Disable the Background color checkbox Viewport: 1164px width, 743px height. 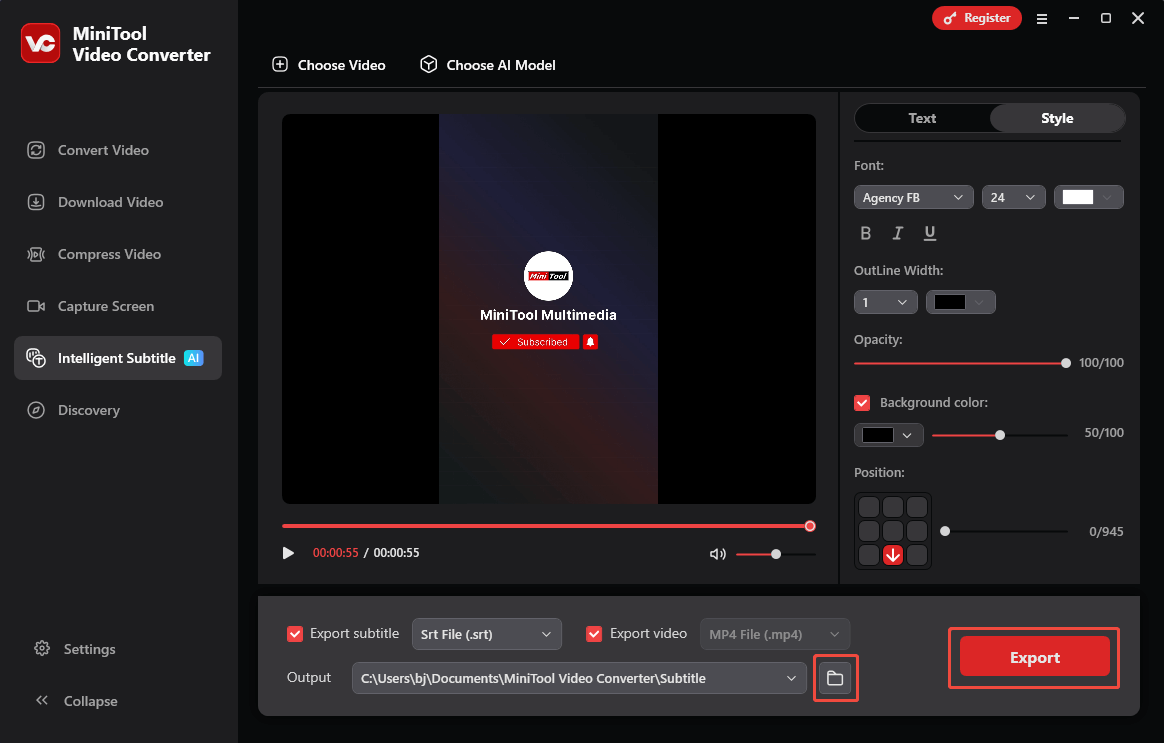[862, 403]
